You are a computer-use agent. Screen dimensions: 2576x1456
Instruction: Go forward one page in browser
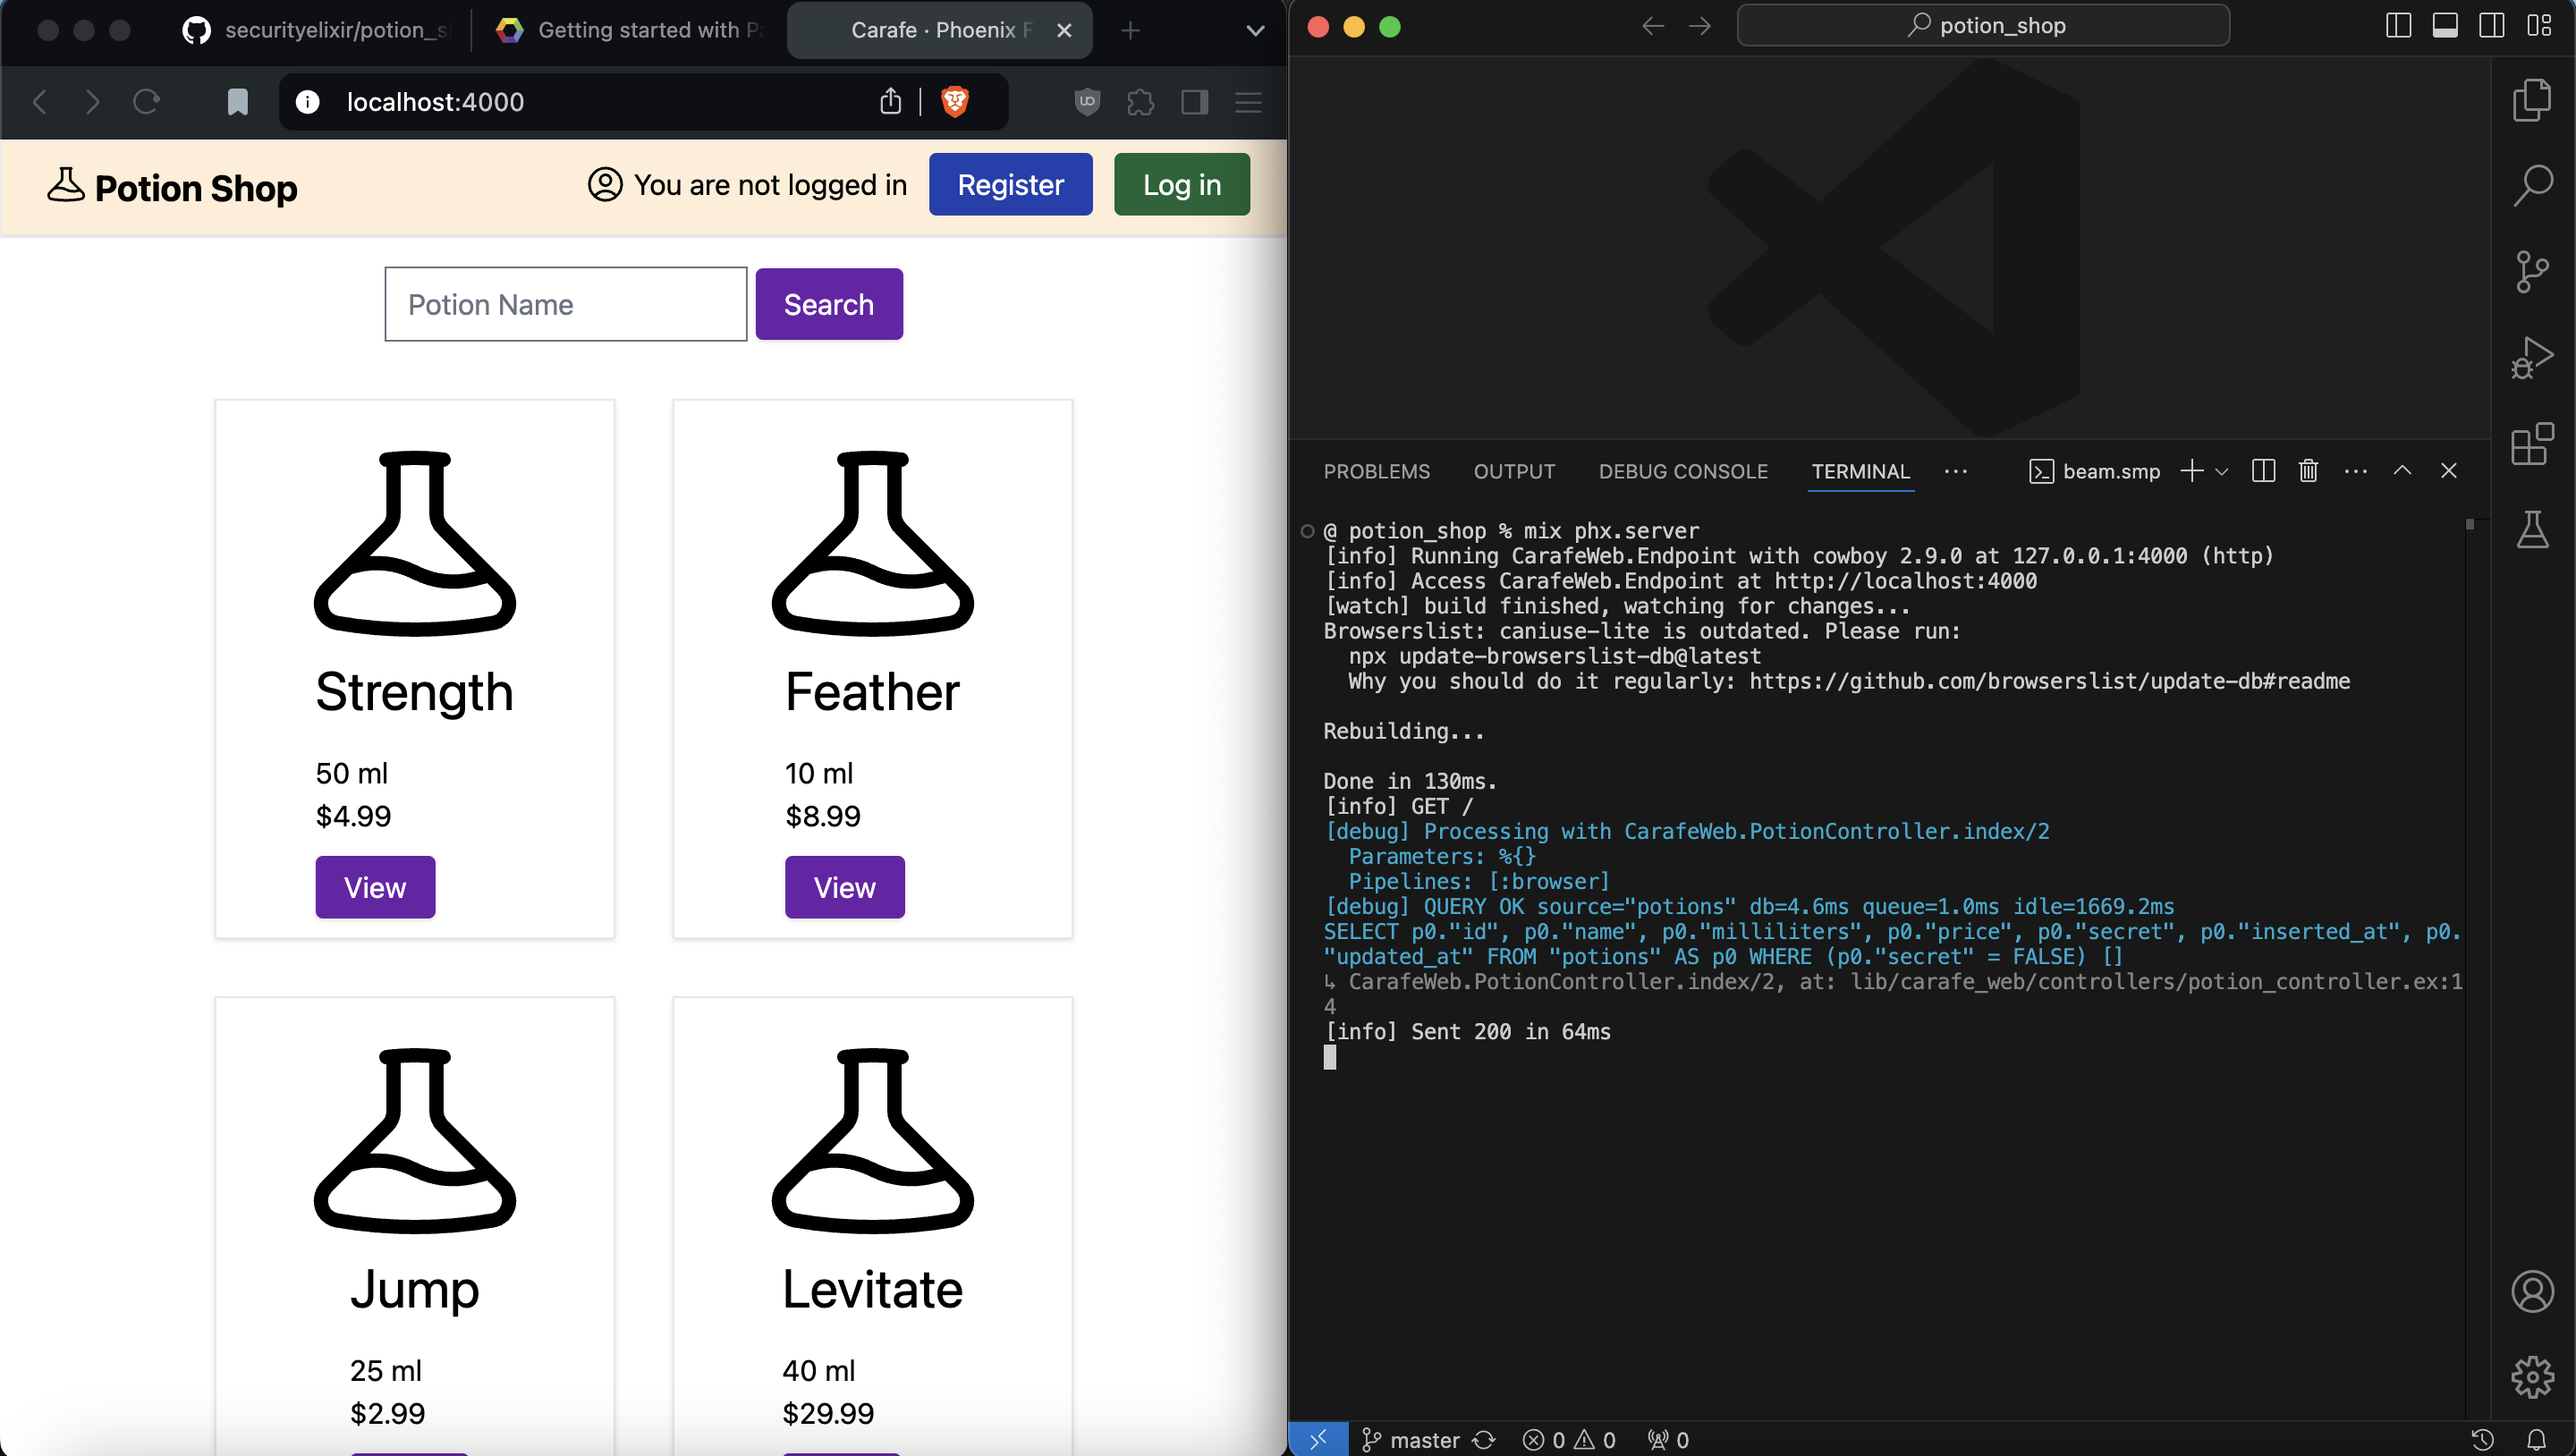click(x=92, y=102)
